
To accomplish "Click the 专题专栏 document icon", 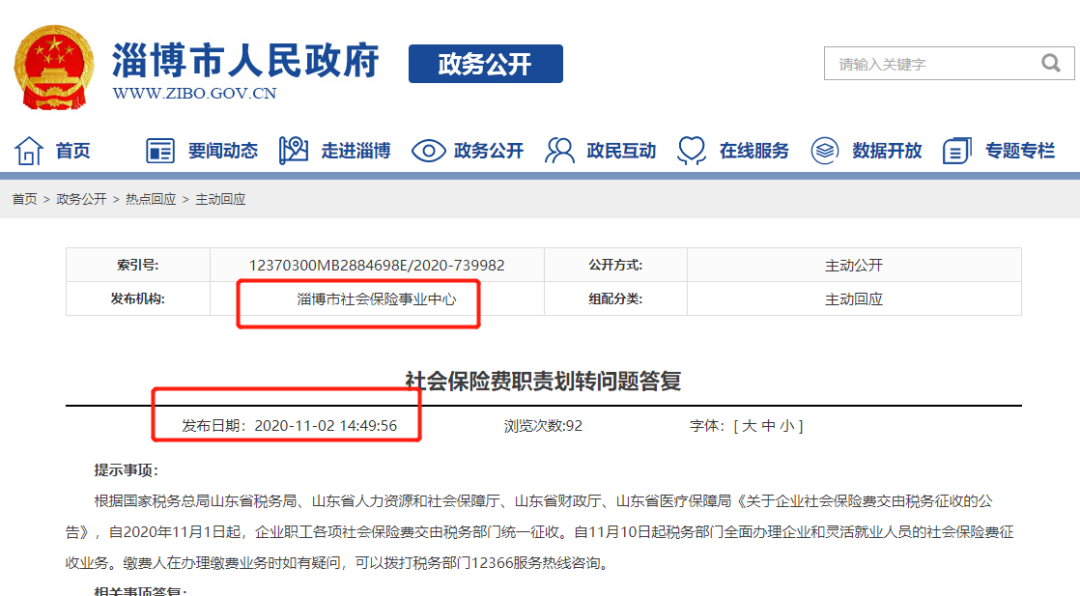I will point(956,149).
